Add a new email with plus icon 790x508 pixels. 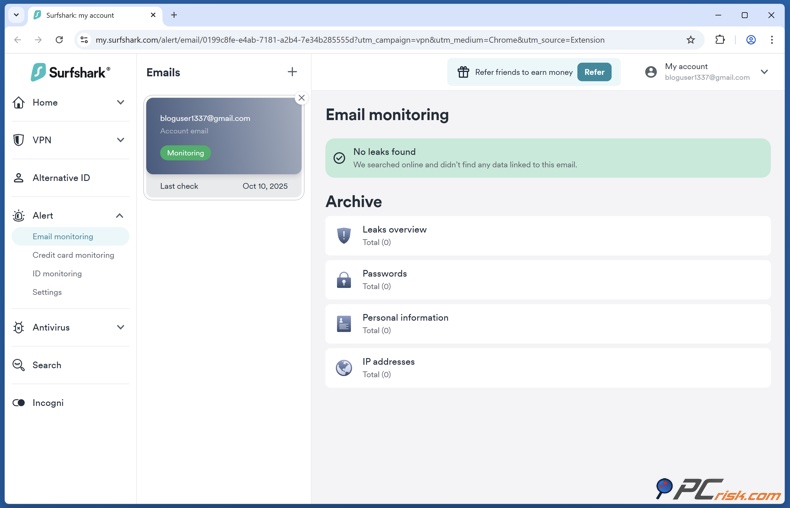point(292,72)
